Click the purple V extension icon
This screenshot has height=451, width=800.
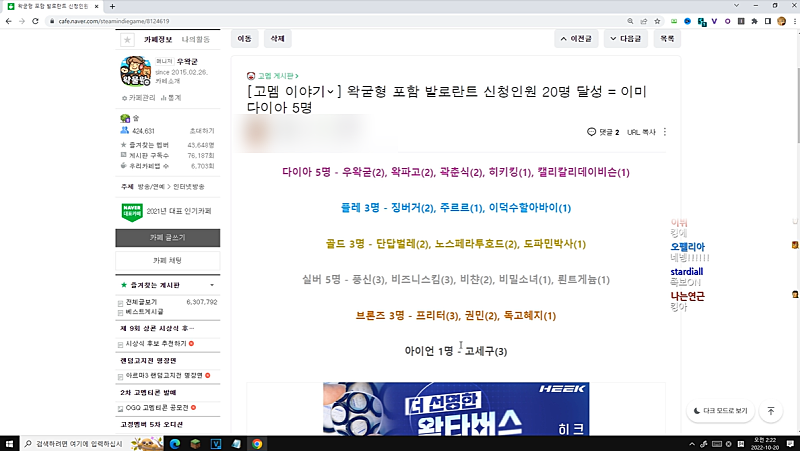[714, 21]
